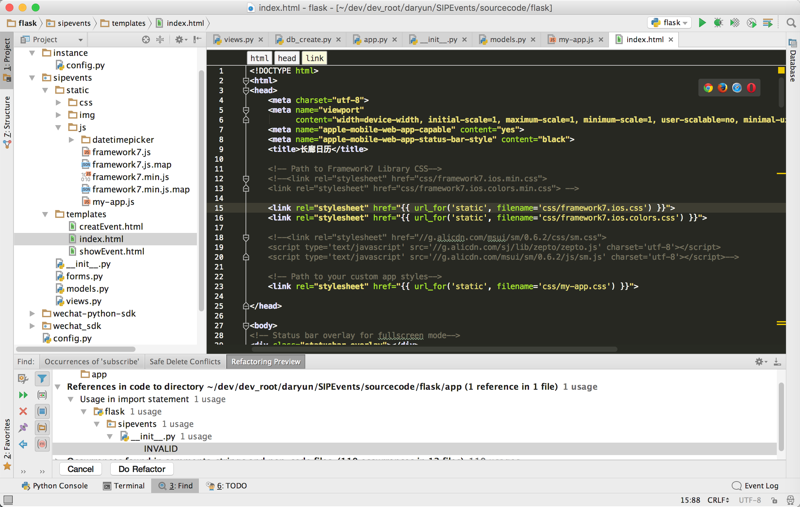Open page preview in Firefox icon
The image size is (800, 507).
(x=723, y=88)
